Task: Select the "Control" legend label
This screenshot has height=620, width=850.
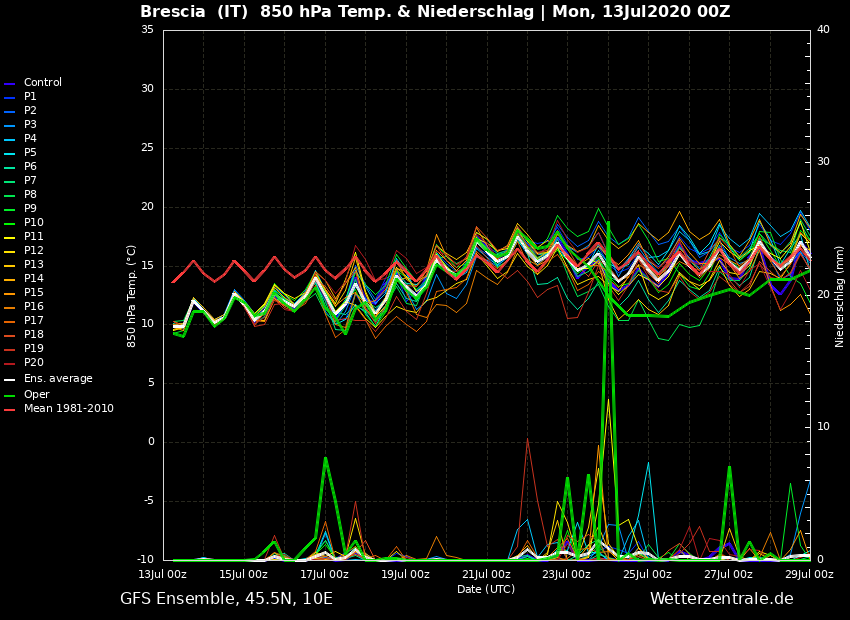Action: [x=43, y=82]
